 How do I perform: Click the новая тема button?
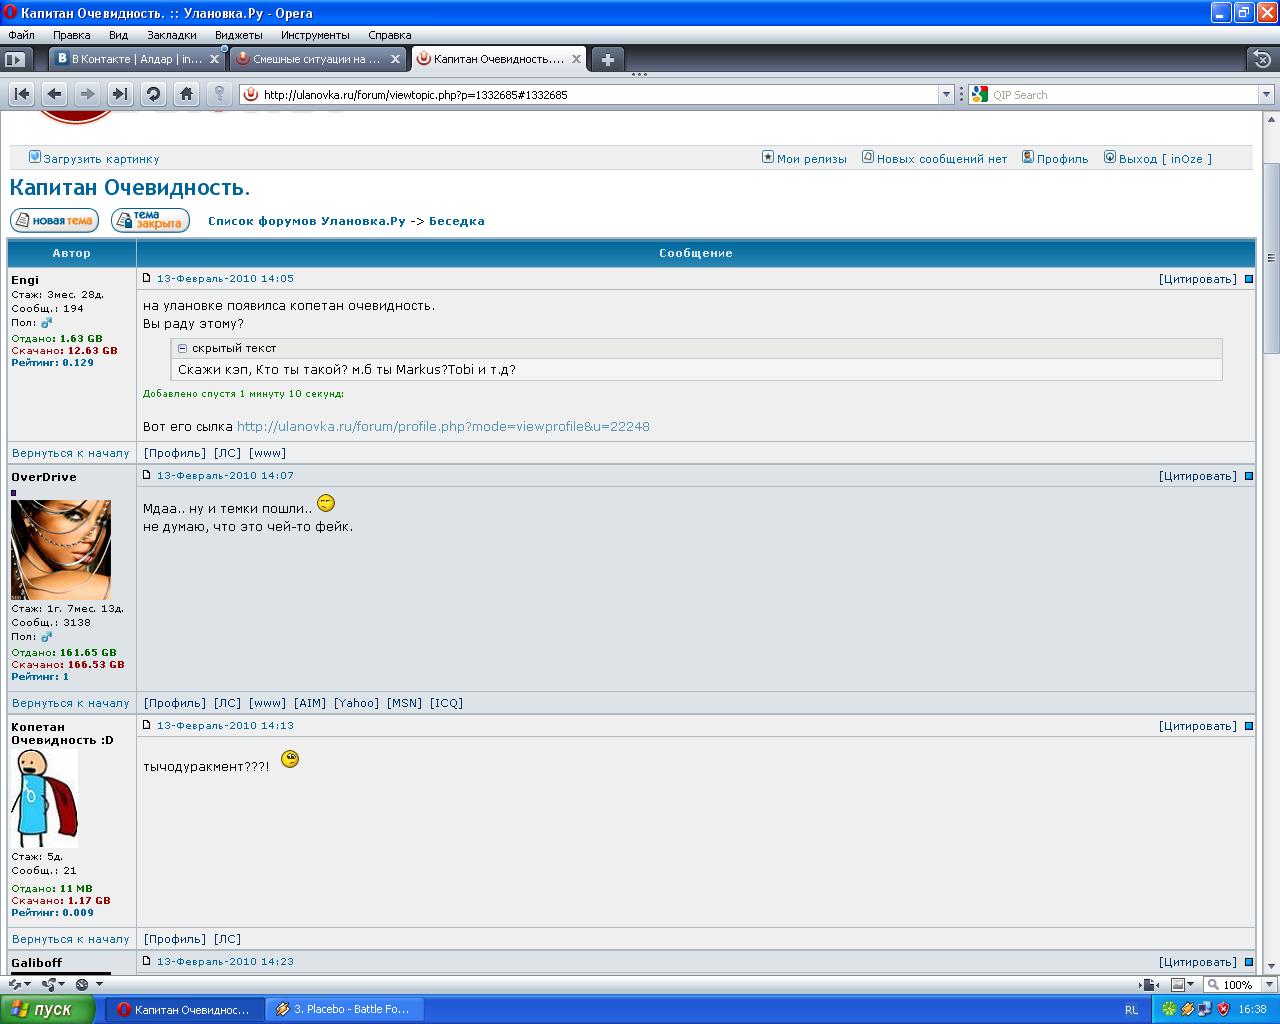tap(55, 220)
